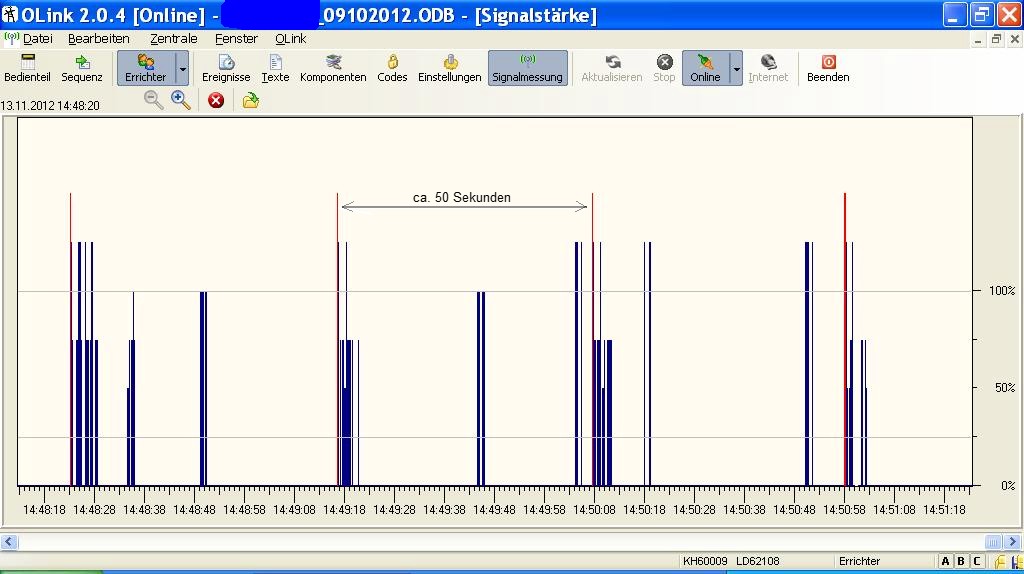Expand the Errichter dropdown arrow
This screenshot has width=1024, height=574.
click(x=182, y=69)
